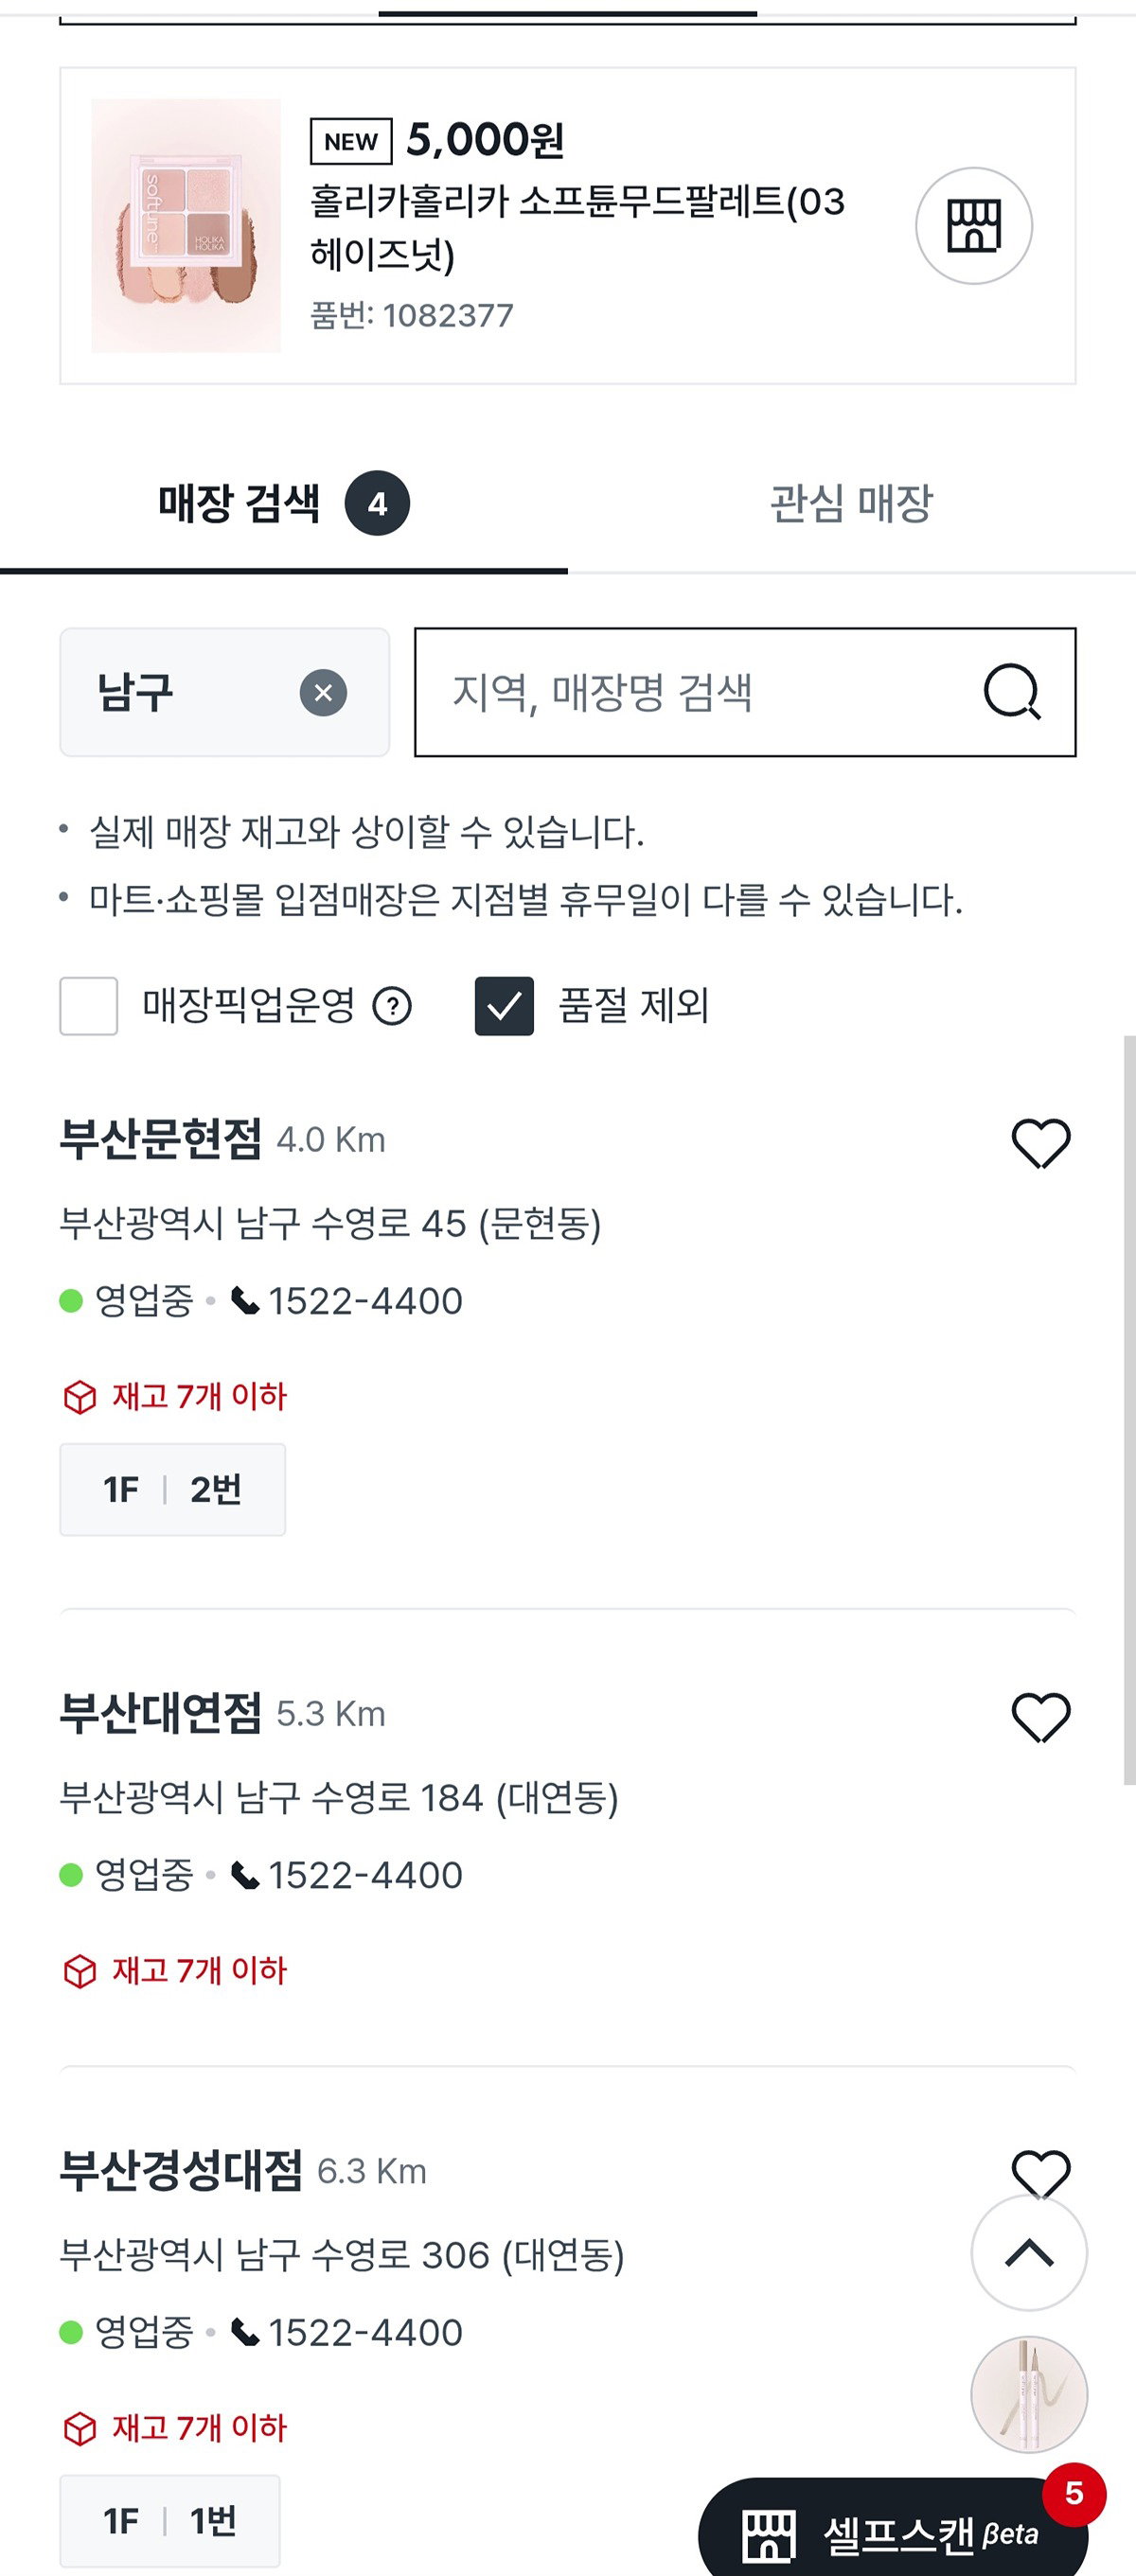Click the page scrollbar on right edge
This screenshot has height=2576, width=1136.
point(1129,1410)
